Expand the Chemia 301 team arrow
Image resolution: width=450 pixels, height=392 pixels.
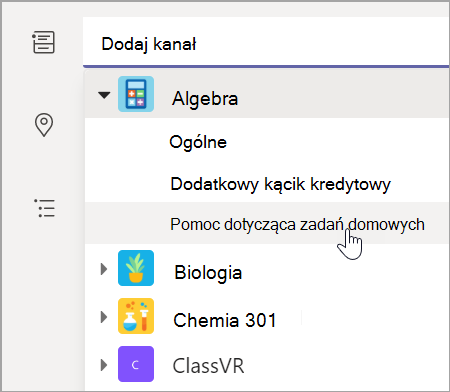pos(104,317)
